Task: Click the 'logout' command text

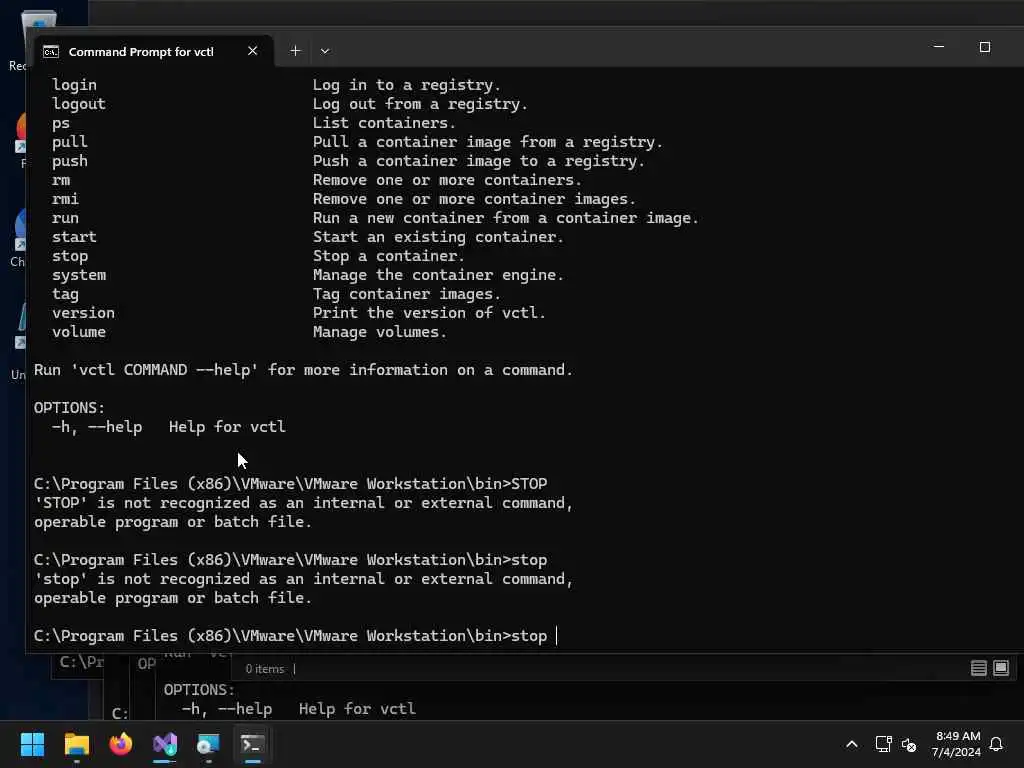Action: (x=79, y=104)
